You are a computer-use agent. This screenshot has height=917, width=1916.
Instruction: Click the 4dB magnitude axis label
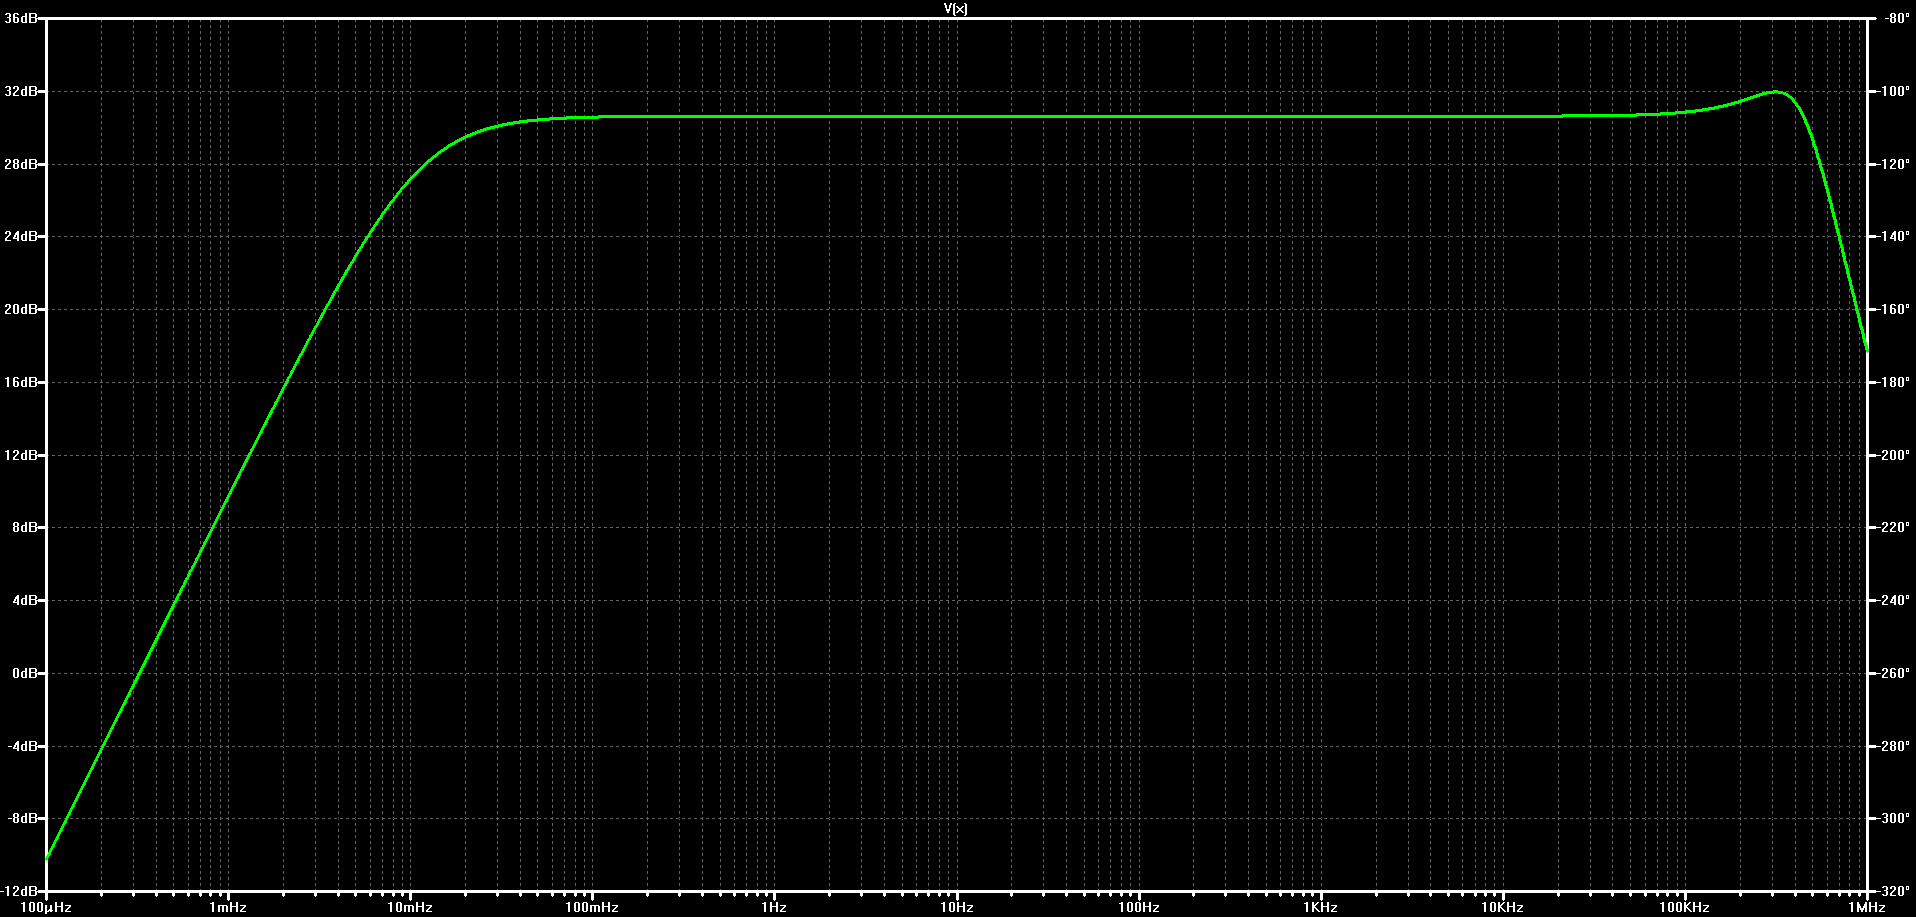(x=25, y=600)
